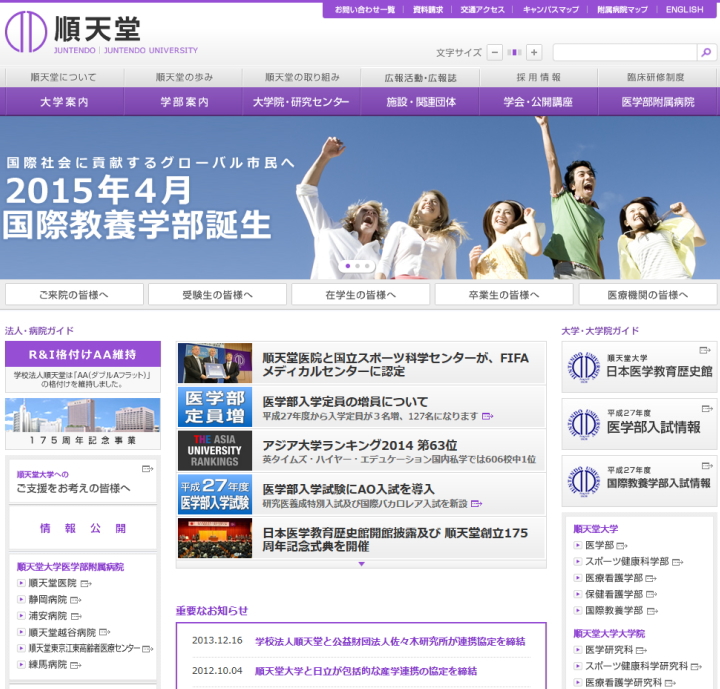Decrease text size with the minus button
Image resolution: width=720 pixels, height=689 pixels.
point(495,52)
